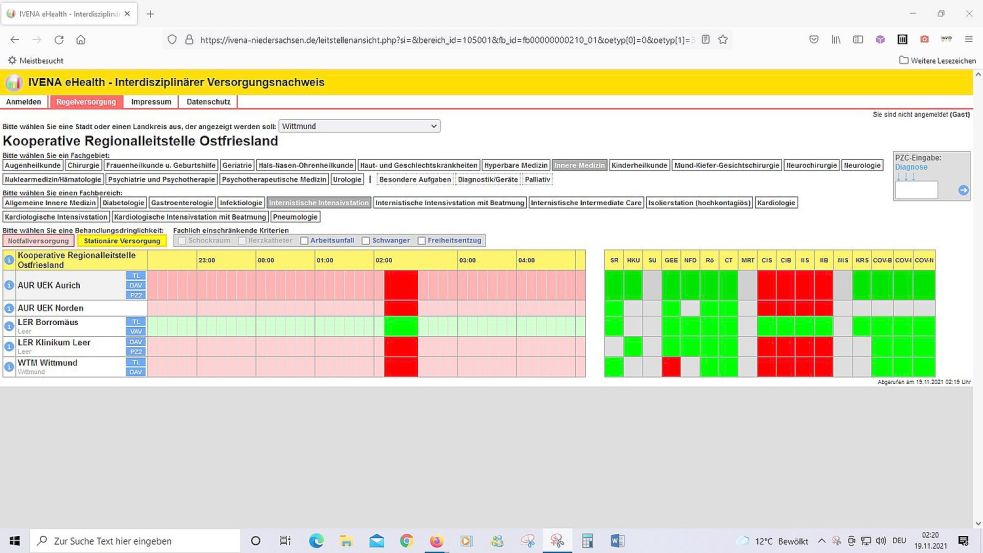
Task: Click the CT column header
Action: (728, 260)
